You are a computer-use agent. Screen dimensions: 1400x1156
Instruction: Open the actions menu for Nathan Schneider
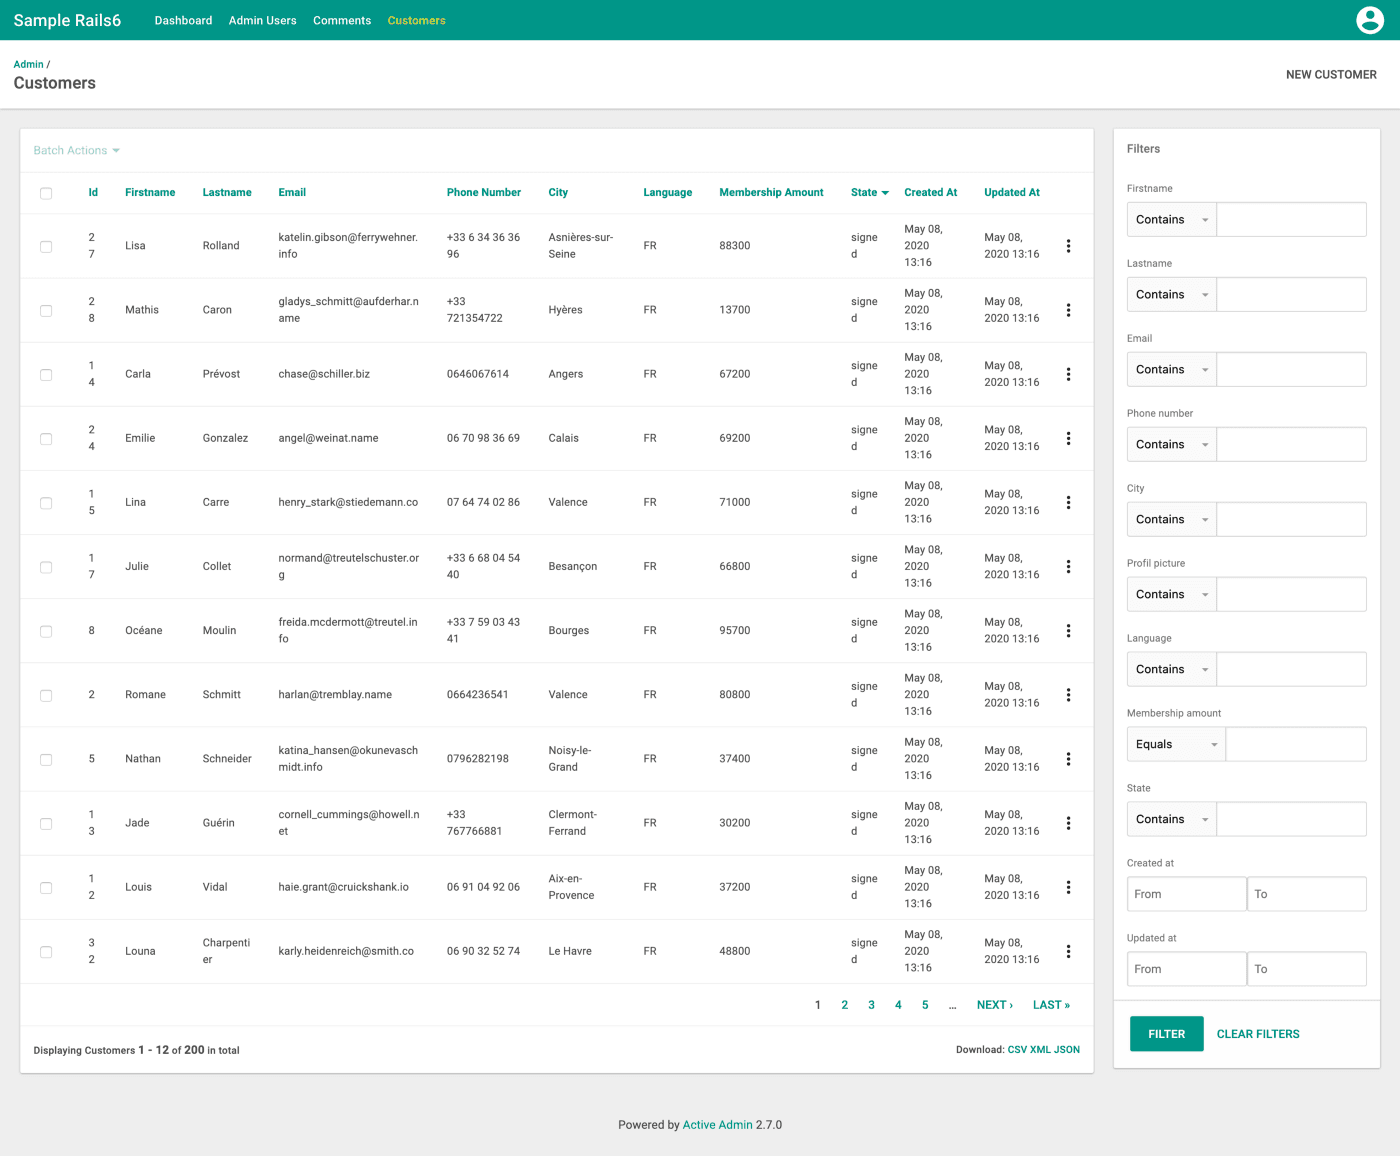pyautogui.click(x=1068, y=759)
